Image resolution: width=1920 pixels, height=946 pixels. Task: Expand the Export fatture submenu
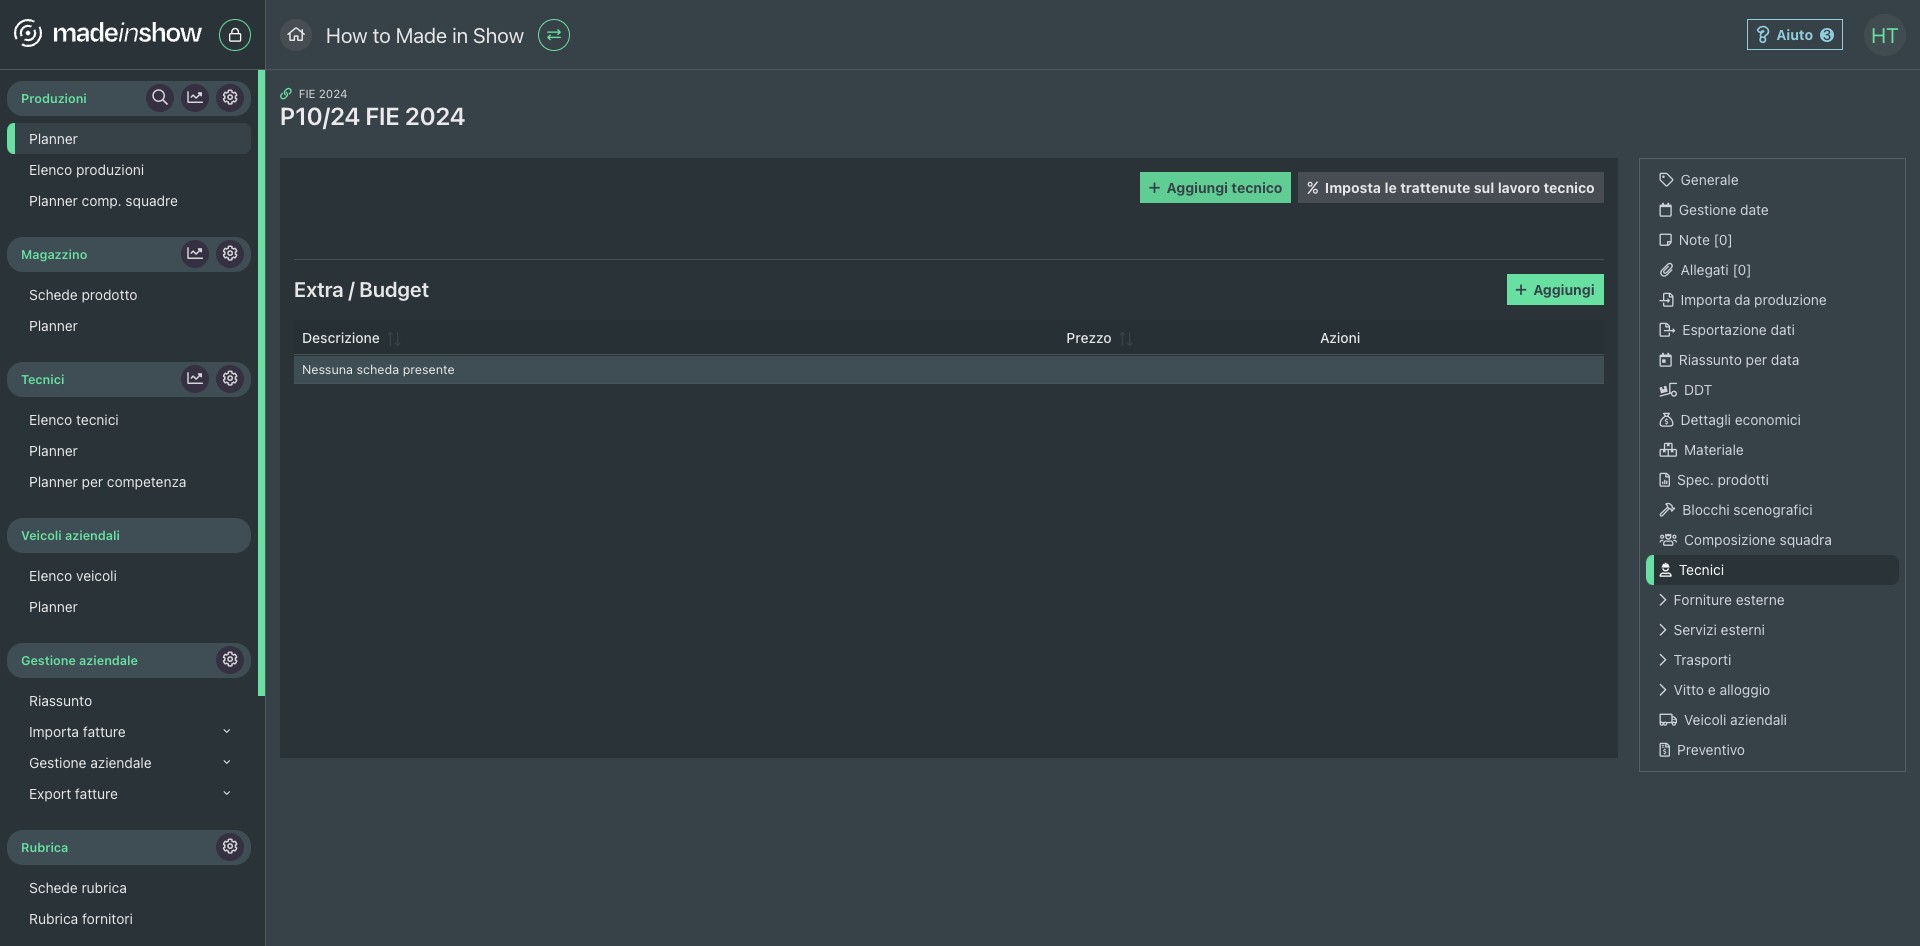pyautogui.click(x=226, y=794)
